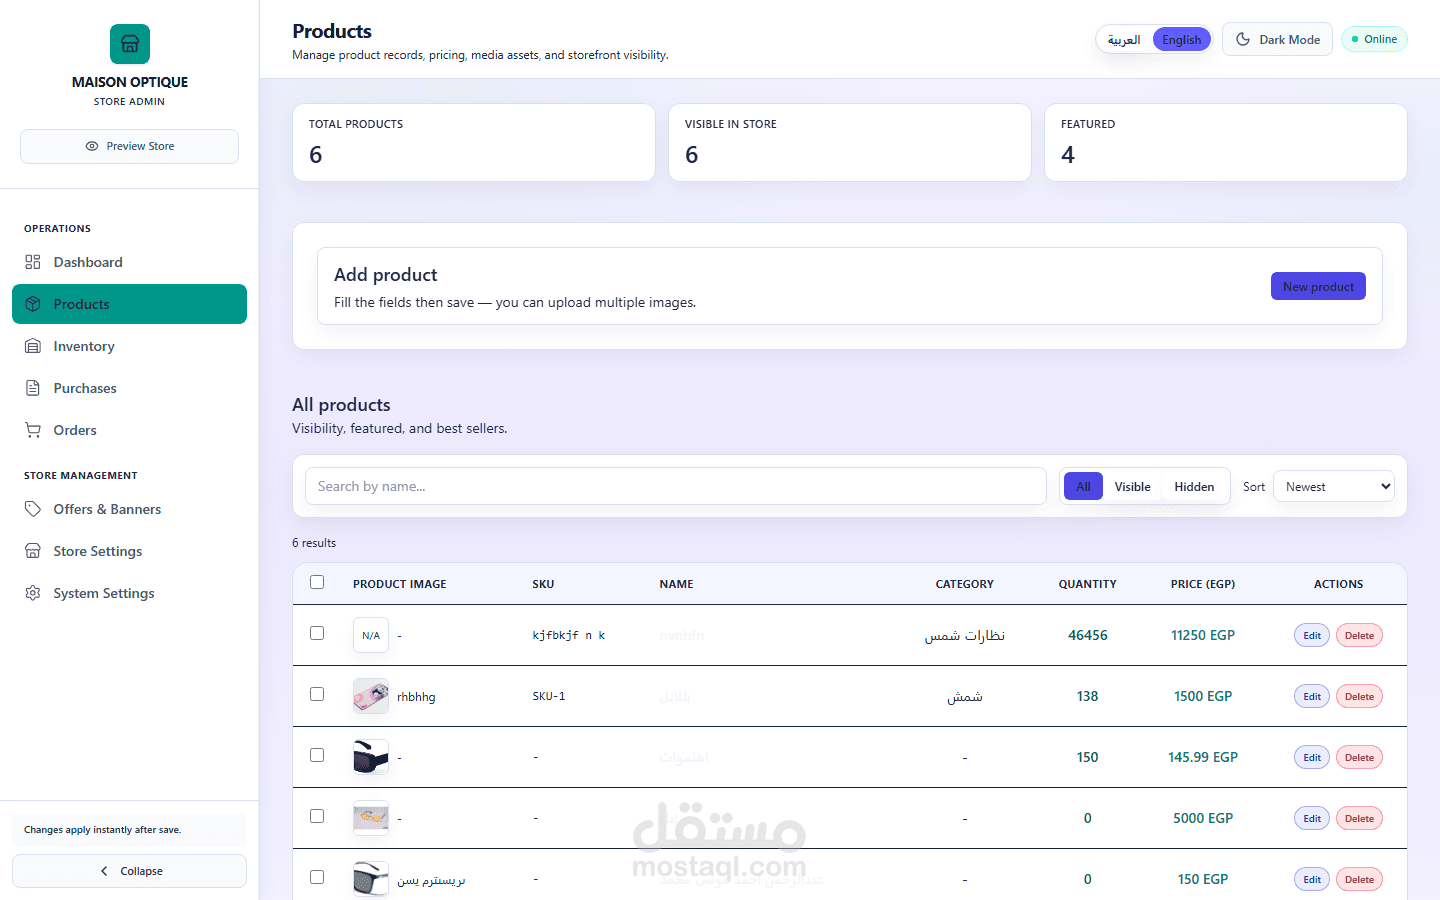Screen dimensions: 1440x900
Task: Collapse the sidebar
Action: coord(129,871)
